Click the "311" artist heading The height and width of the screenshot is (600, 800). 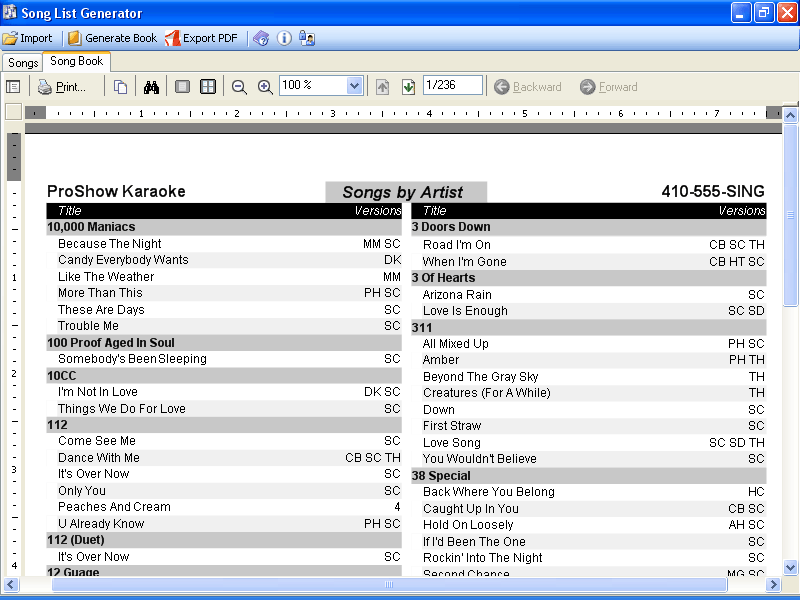tap(422, 328)
